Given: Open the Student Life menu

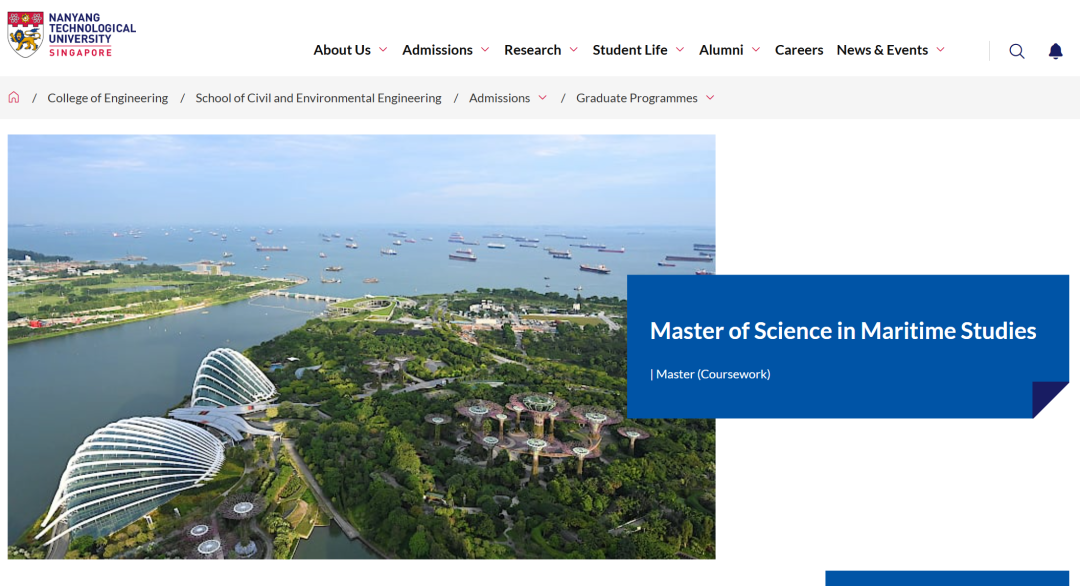Looking at the screenshot, I should [629, 50].
